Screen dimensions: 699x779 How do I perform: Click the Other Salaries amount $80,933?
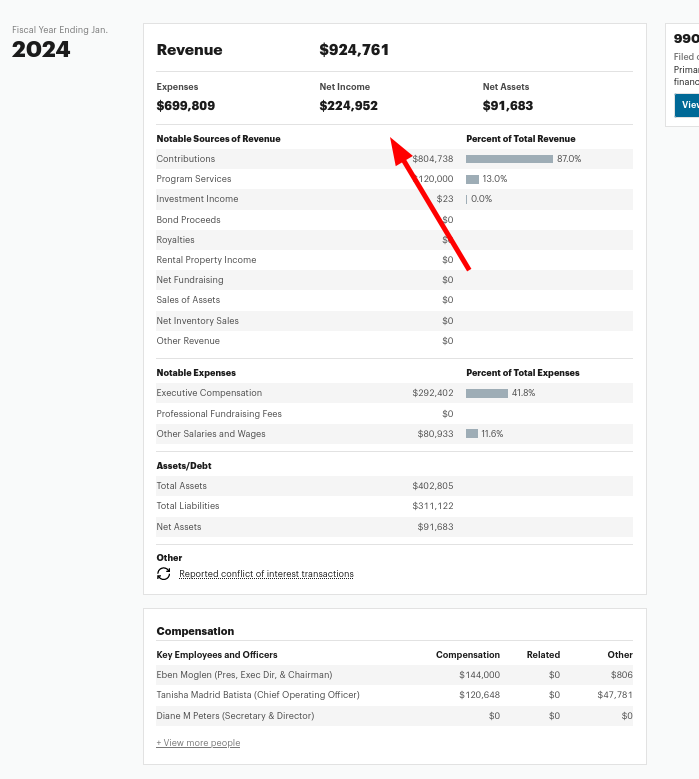[435, 434]
